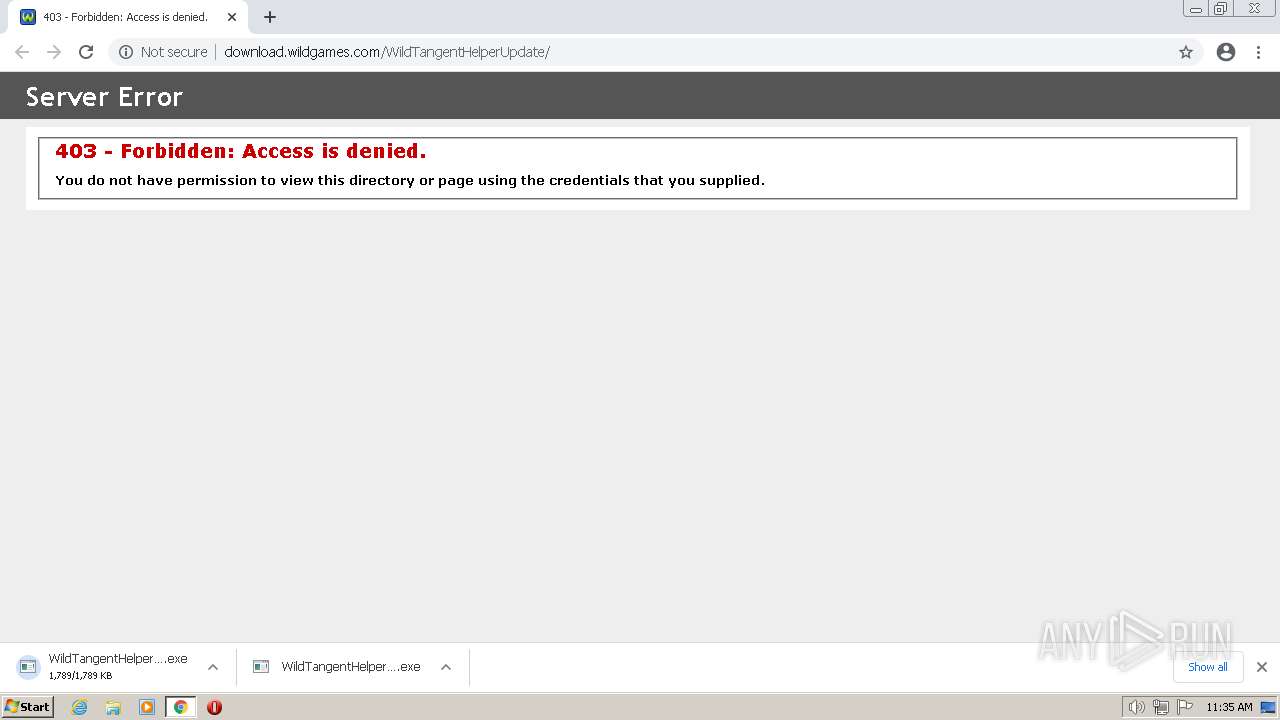The width and height of the screenshot is (1280, 720).
Task: Reload the current page
Action: (86, 52)
